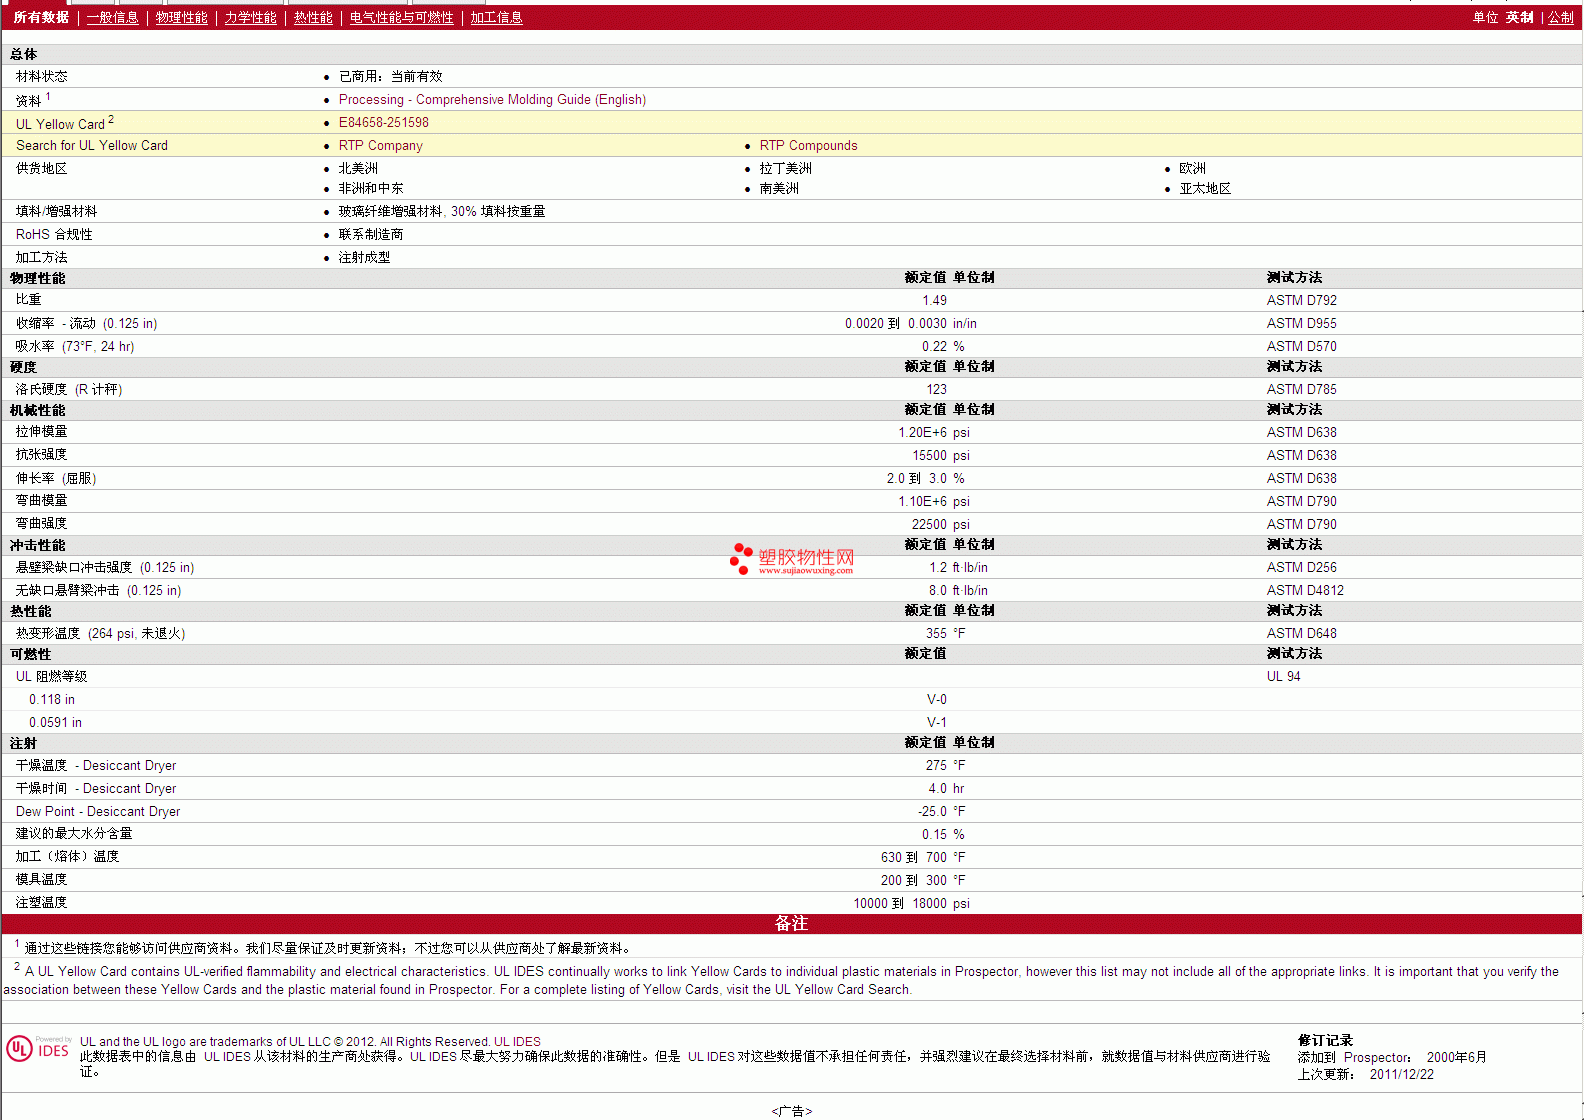Click footnote 1 superscript next to 资料
The image size is (1584, 1120).
click(48, 97)
